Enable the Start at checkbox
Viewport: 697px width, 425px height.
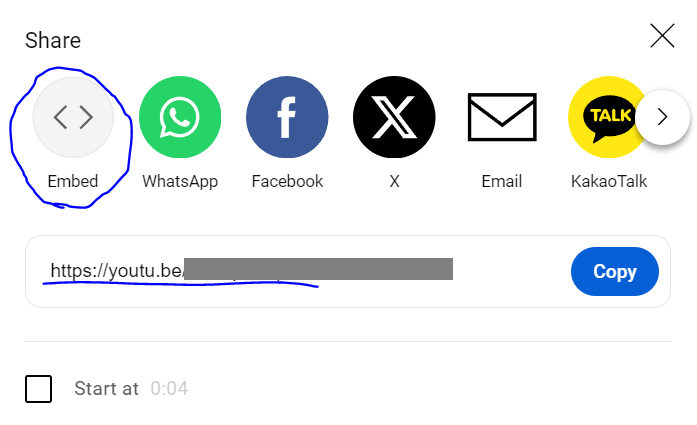coord(39,389)
